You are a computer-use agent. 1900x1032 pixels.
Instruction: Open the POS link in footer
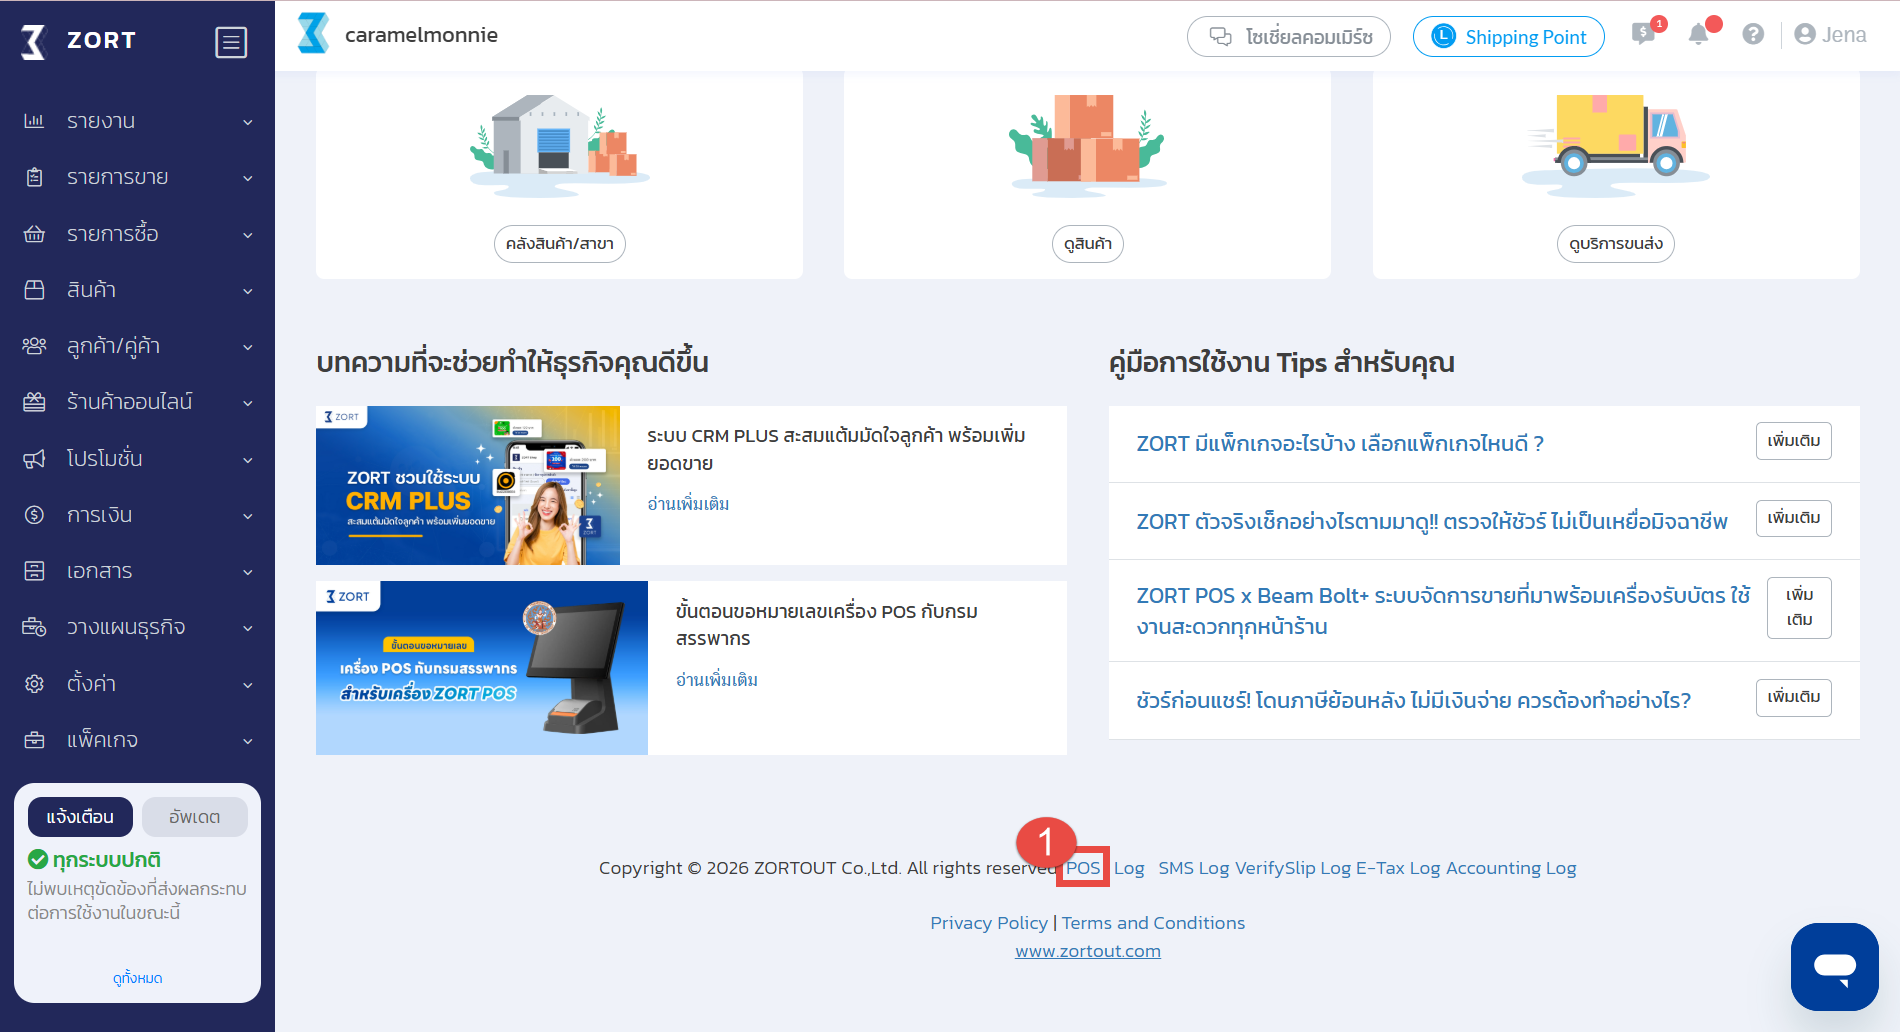pos(1083,868)
